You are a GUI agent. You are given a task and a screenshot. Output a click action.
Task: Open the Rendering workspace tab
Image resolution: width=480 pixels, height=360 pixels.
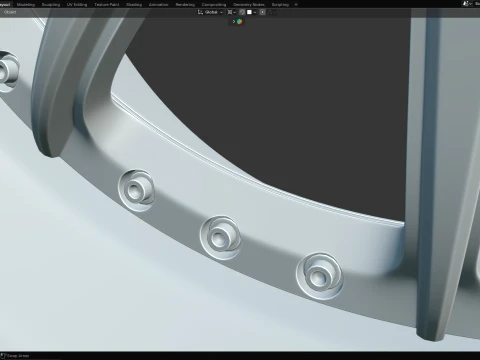click(x=185, y=5)
